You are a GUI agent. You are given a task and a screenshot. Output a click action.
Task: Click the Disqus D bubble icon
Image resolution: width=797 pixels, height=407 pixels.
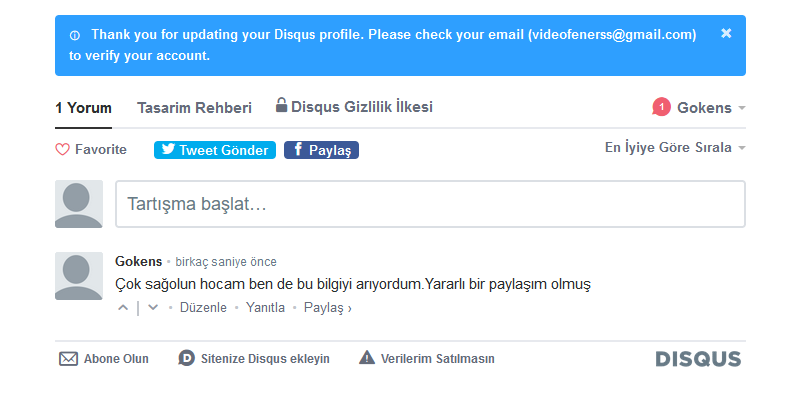coord(187,358)
